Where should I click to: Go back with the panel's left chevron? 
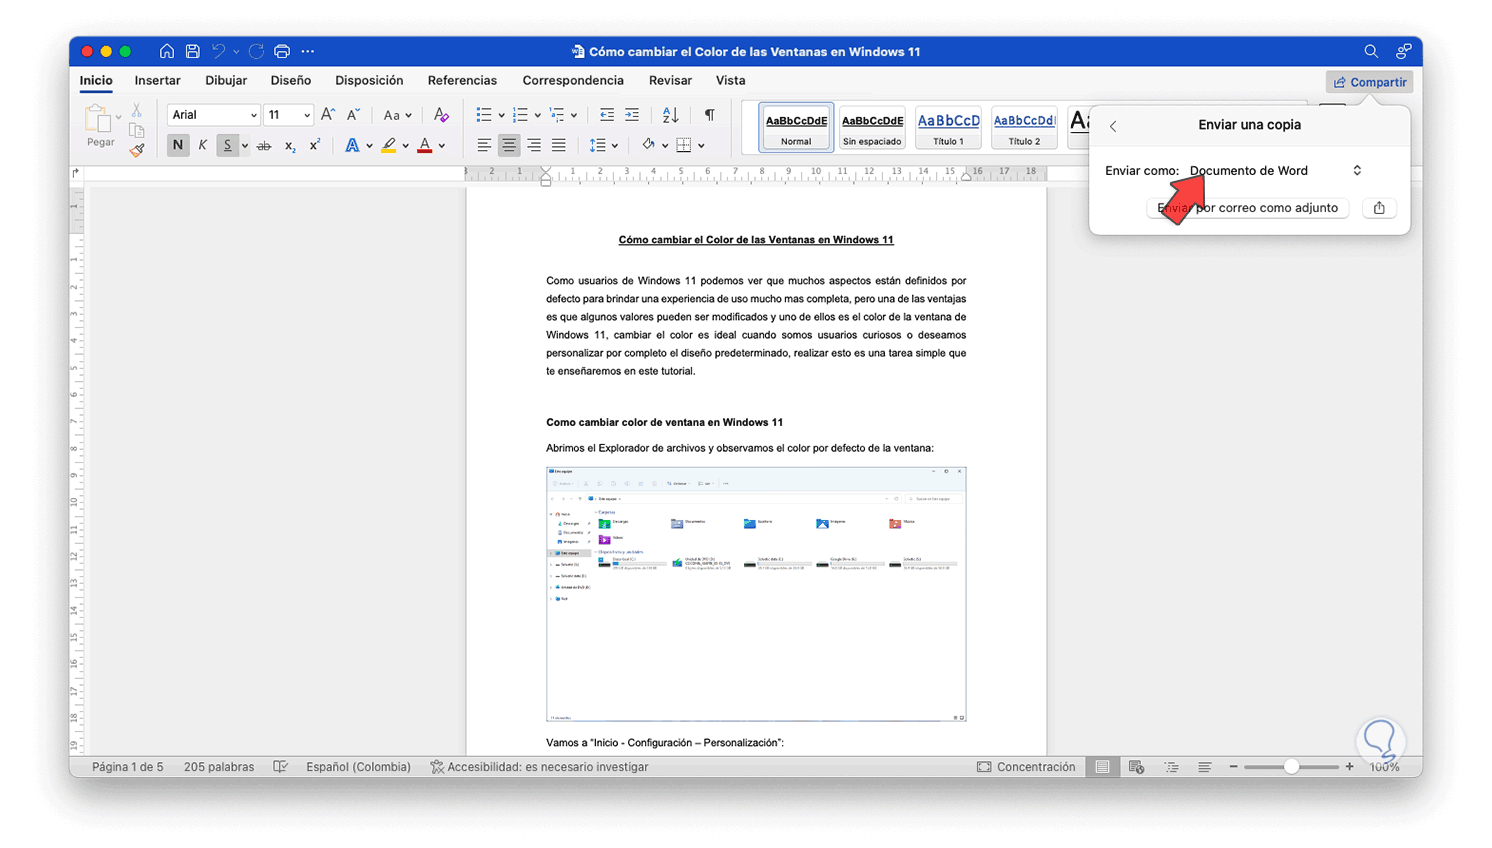pyautogui.click(x=1113, y=126)
